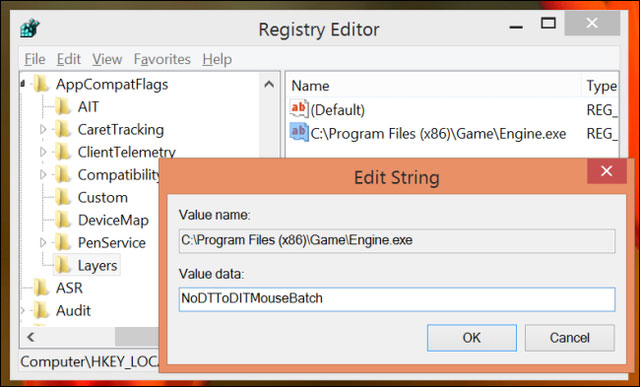Click the horizontal scrollbar thumb in tree pane
The height and width of the screenshot is (387, 640).
(x=137, y=337)
